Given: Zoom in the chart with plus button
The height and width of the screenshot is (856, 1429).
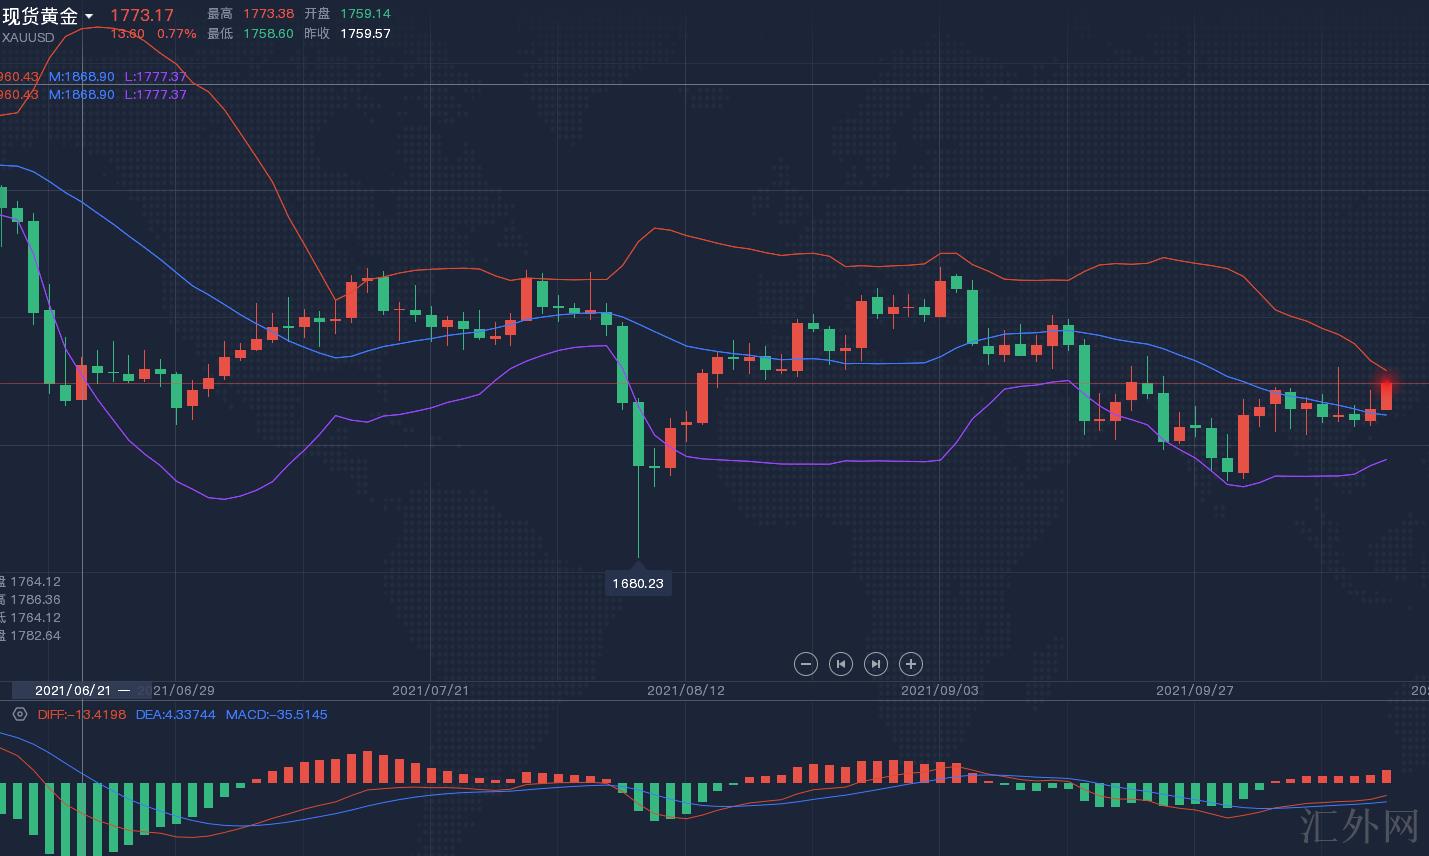Looking at the screenshot, I should [x=910, y=664].
